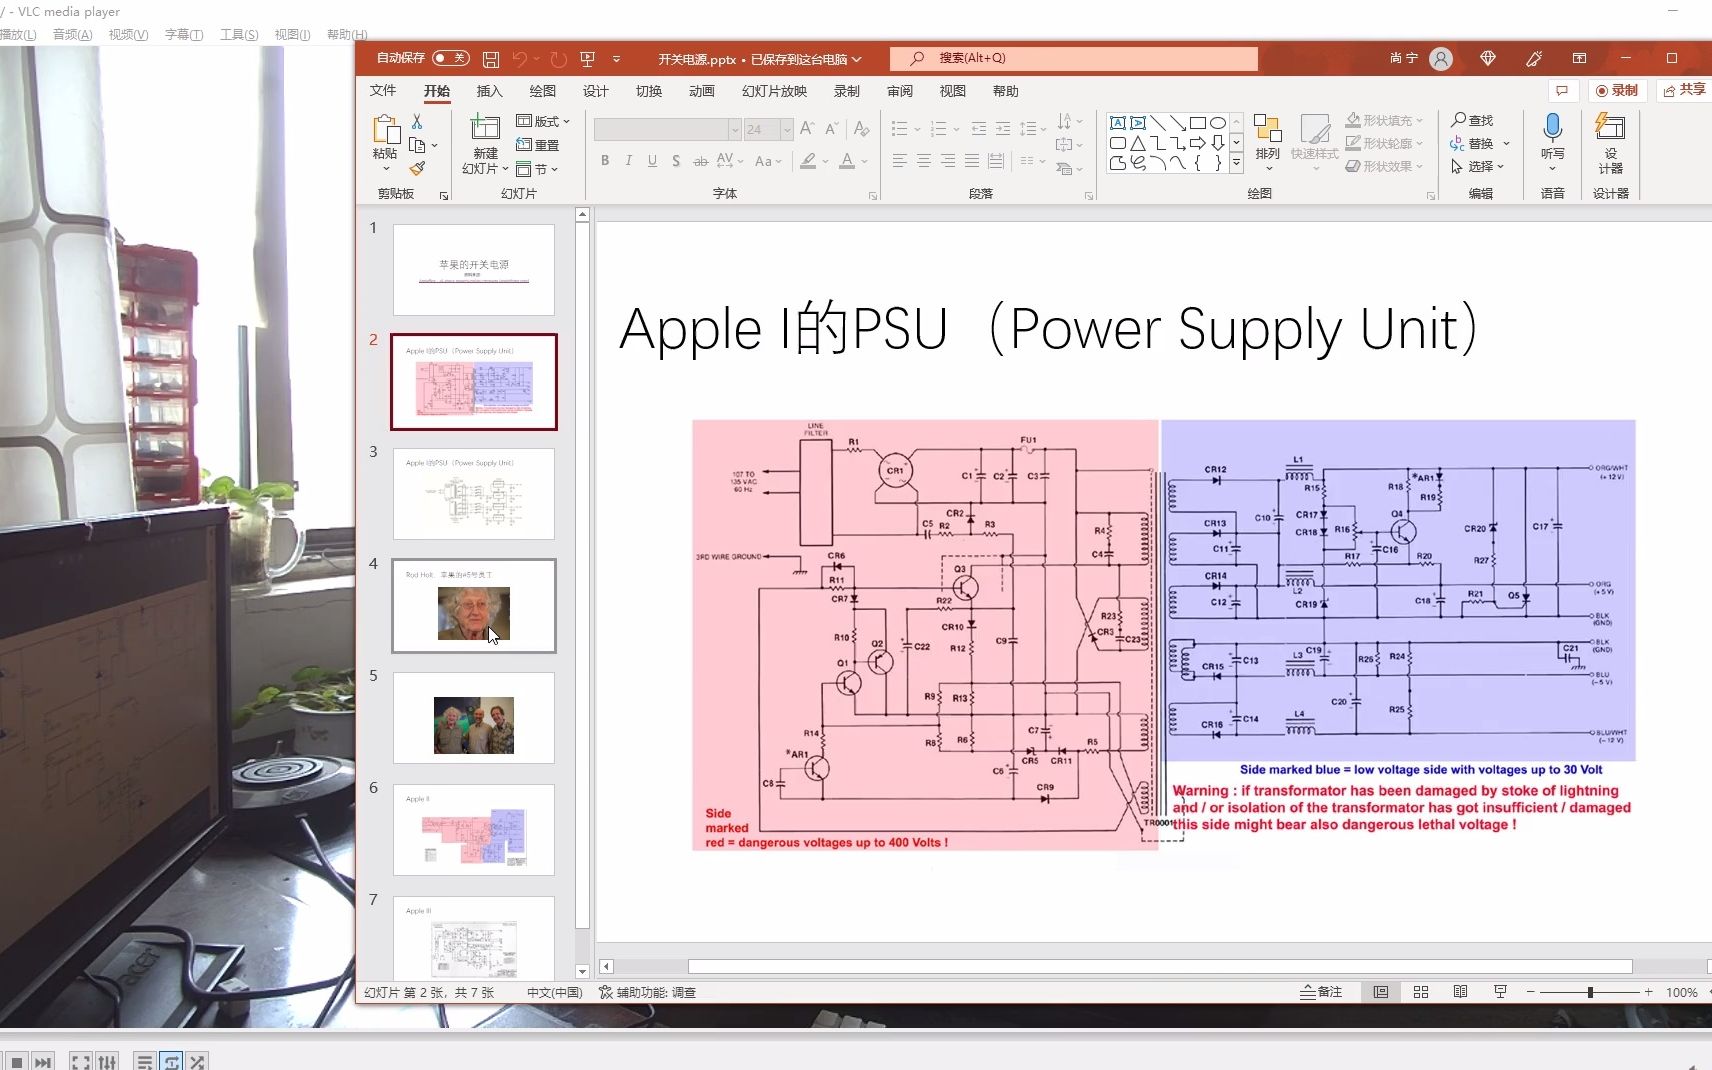Click the 重置 reset slide button
Viewport: 1712px width, 1070px height.
[x=538, y=145]
